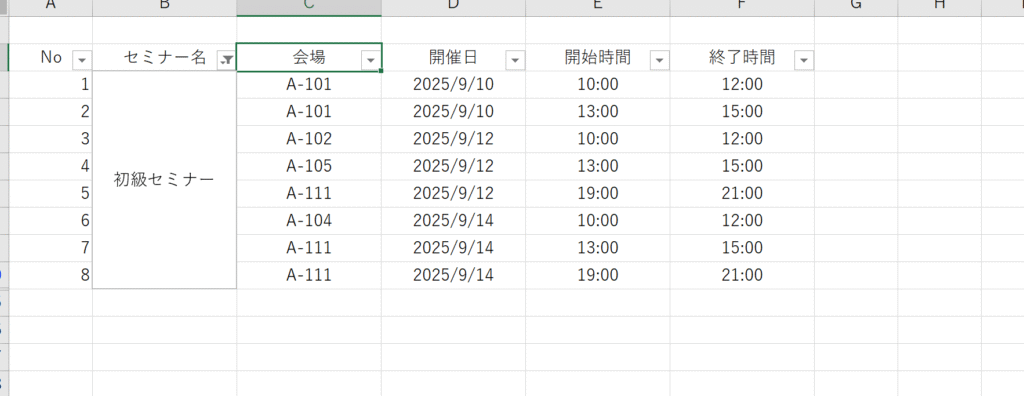Select column D header
This screenshot has width=1024, height=396.
[453, 7]
